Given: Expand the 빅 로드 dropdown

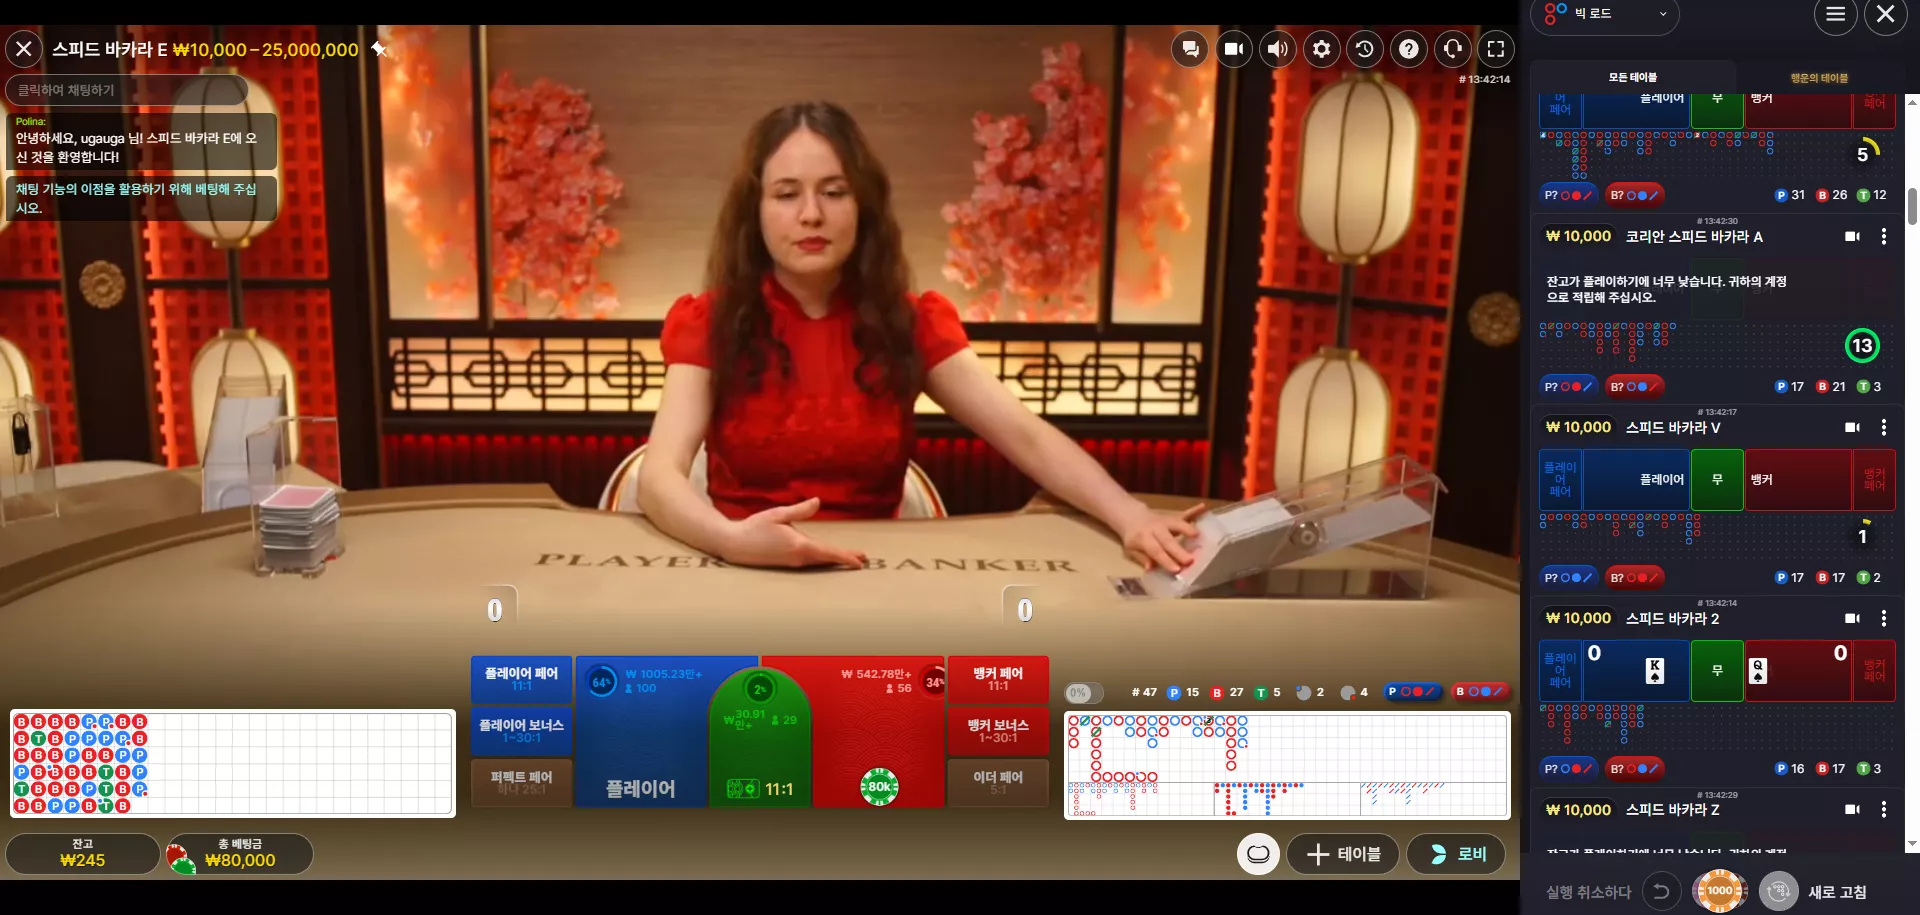Looking at the screenshot, I should pos(1605,14).
